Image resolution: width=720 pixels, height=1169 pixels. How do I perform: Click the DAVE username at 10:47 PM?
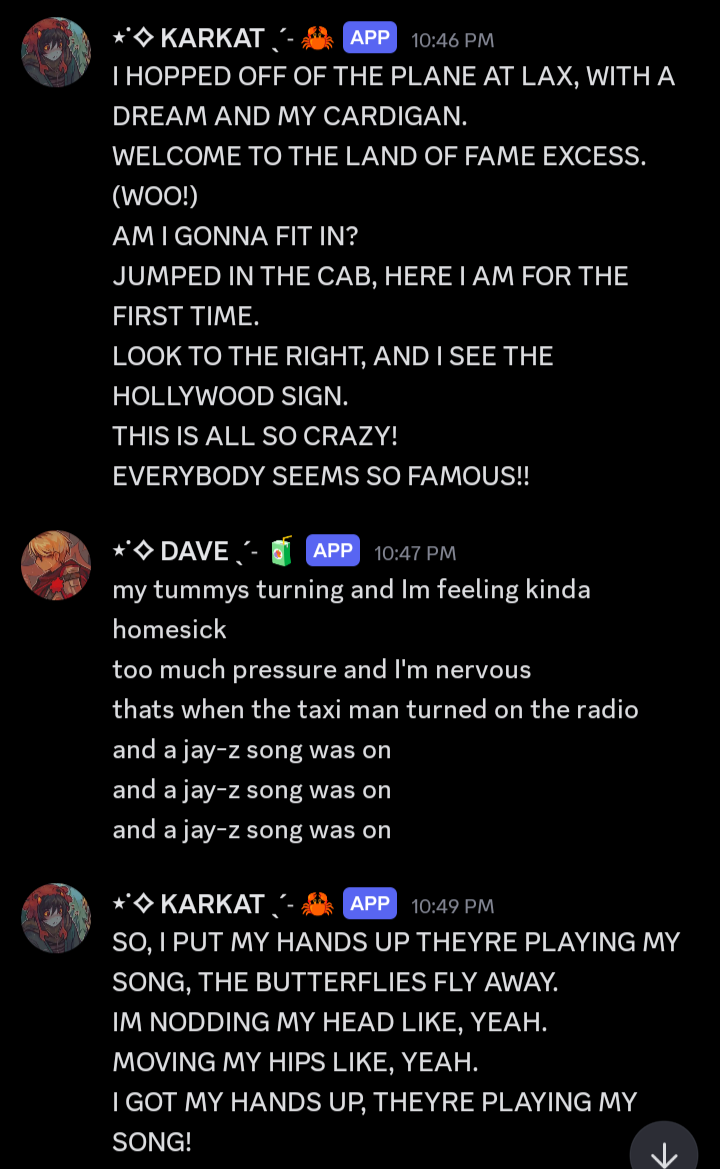tap(194, 551)
